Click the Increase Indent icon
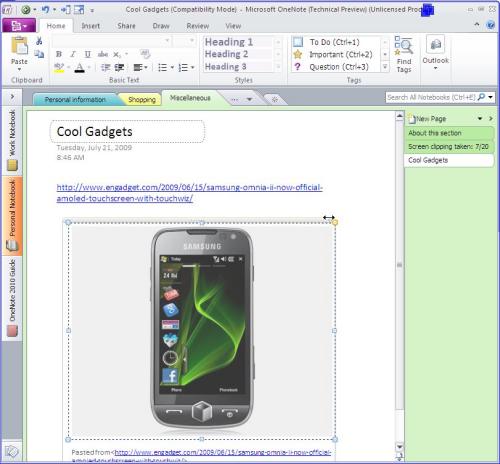 pos(119,68)
